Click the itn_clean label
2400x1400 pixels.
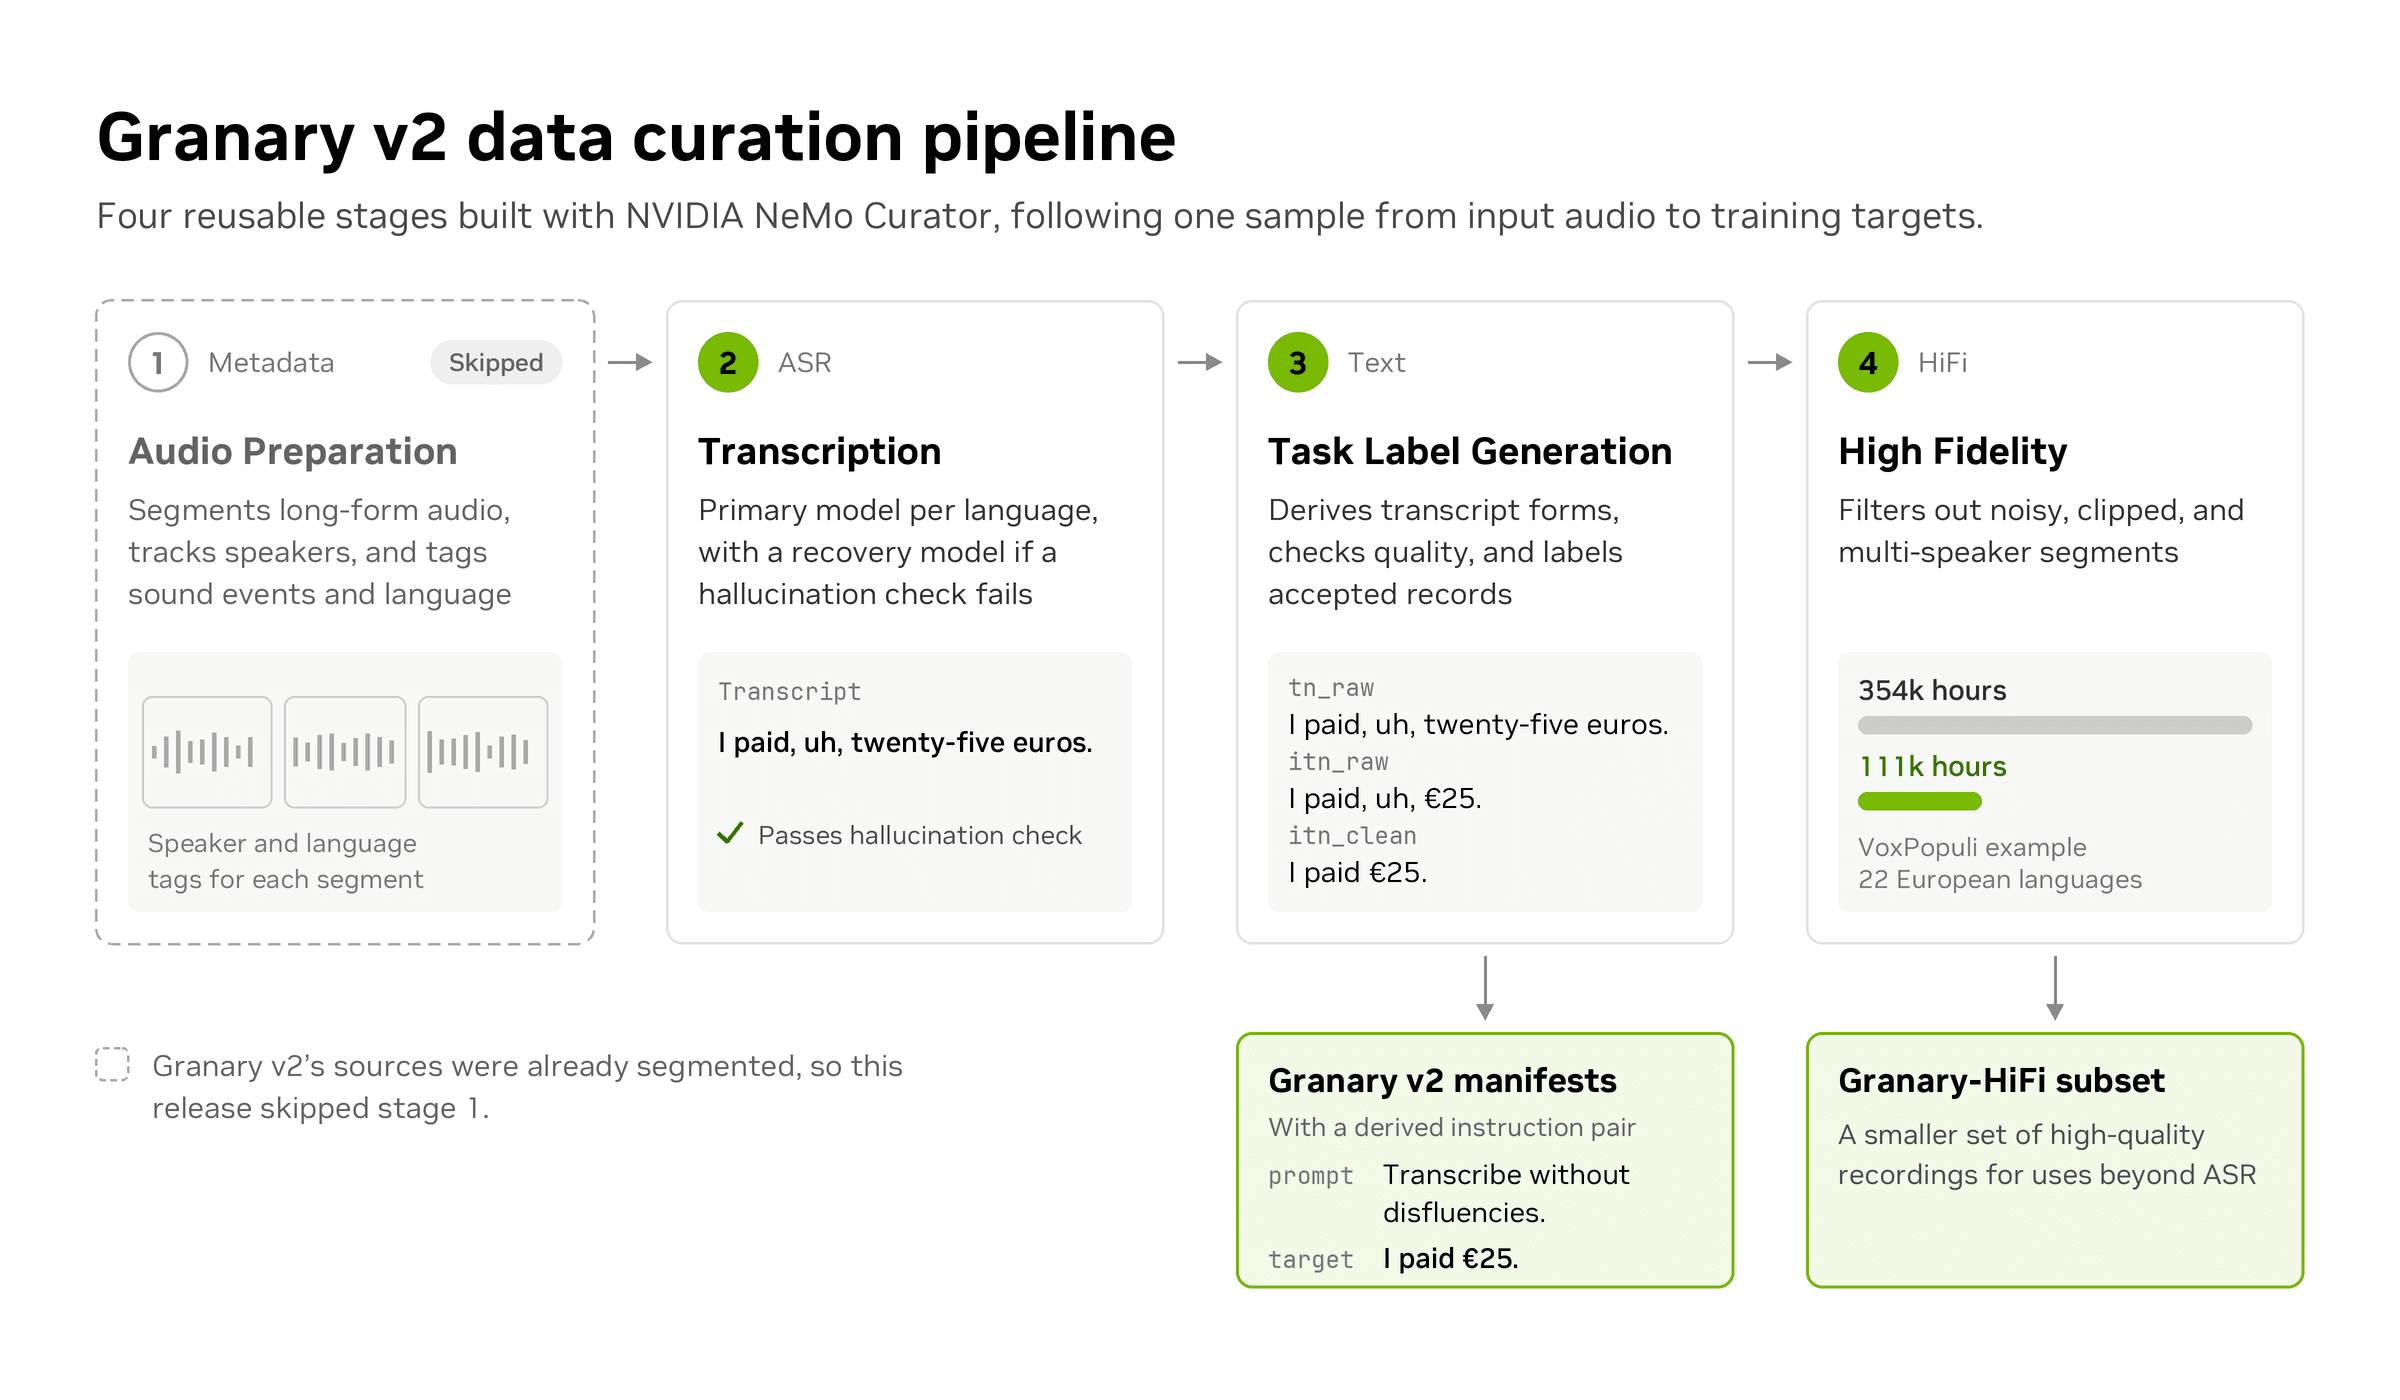pyautogui.click(x=1352, y=836)
